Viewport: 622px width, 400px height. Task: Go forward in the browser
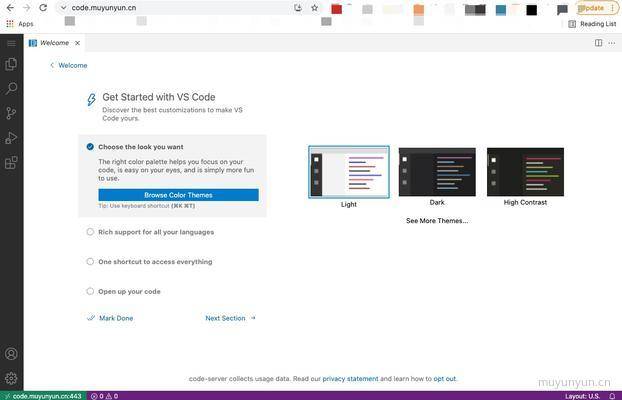pyautogui.click(x=27, y=8)
